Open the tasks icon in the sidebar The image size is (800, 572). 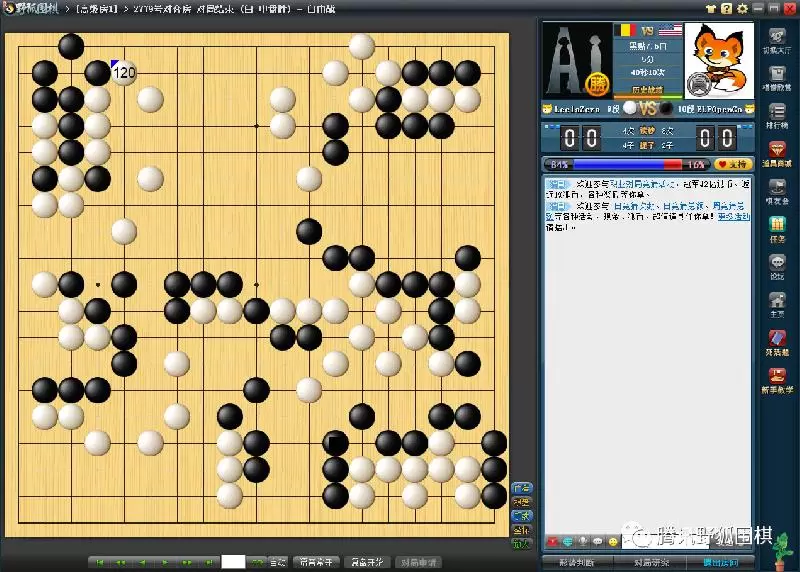tap(779, 233)
